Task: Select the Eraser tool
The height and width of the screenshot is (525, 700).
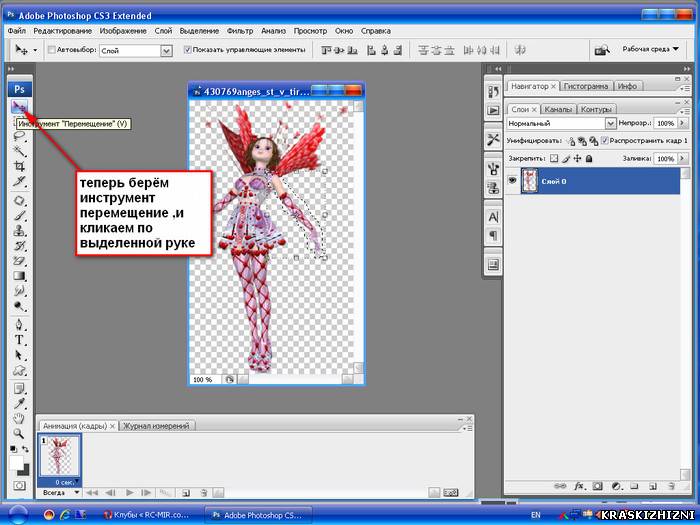Action: [x=19, y=261]
